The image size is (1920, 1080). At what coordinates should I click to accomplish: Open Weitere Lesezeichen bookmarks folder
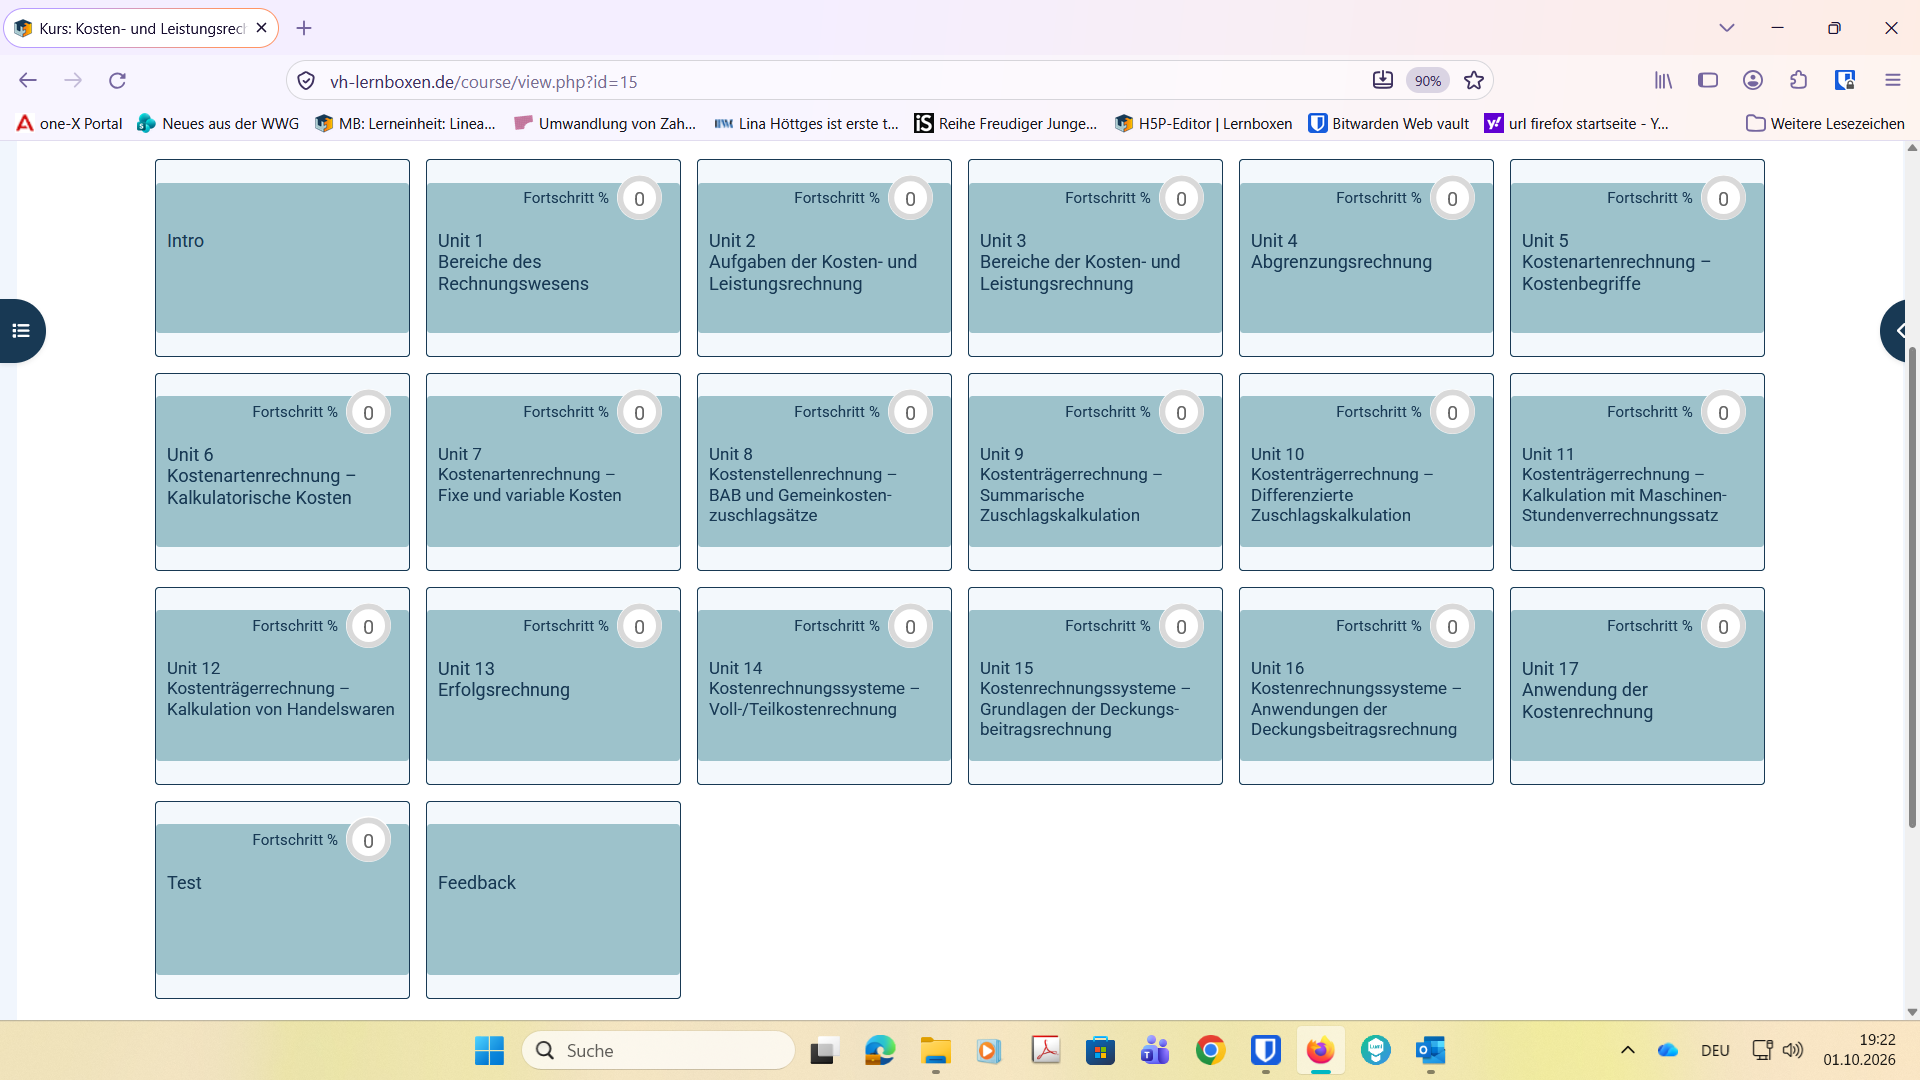tap(1825, 124)
